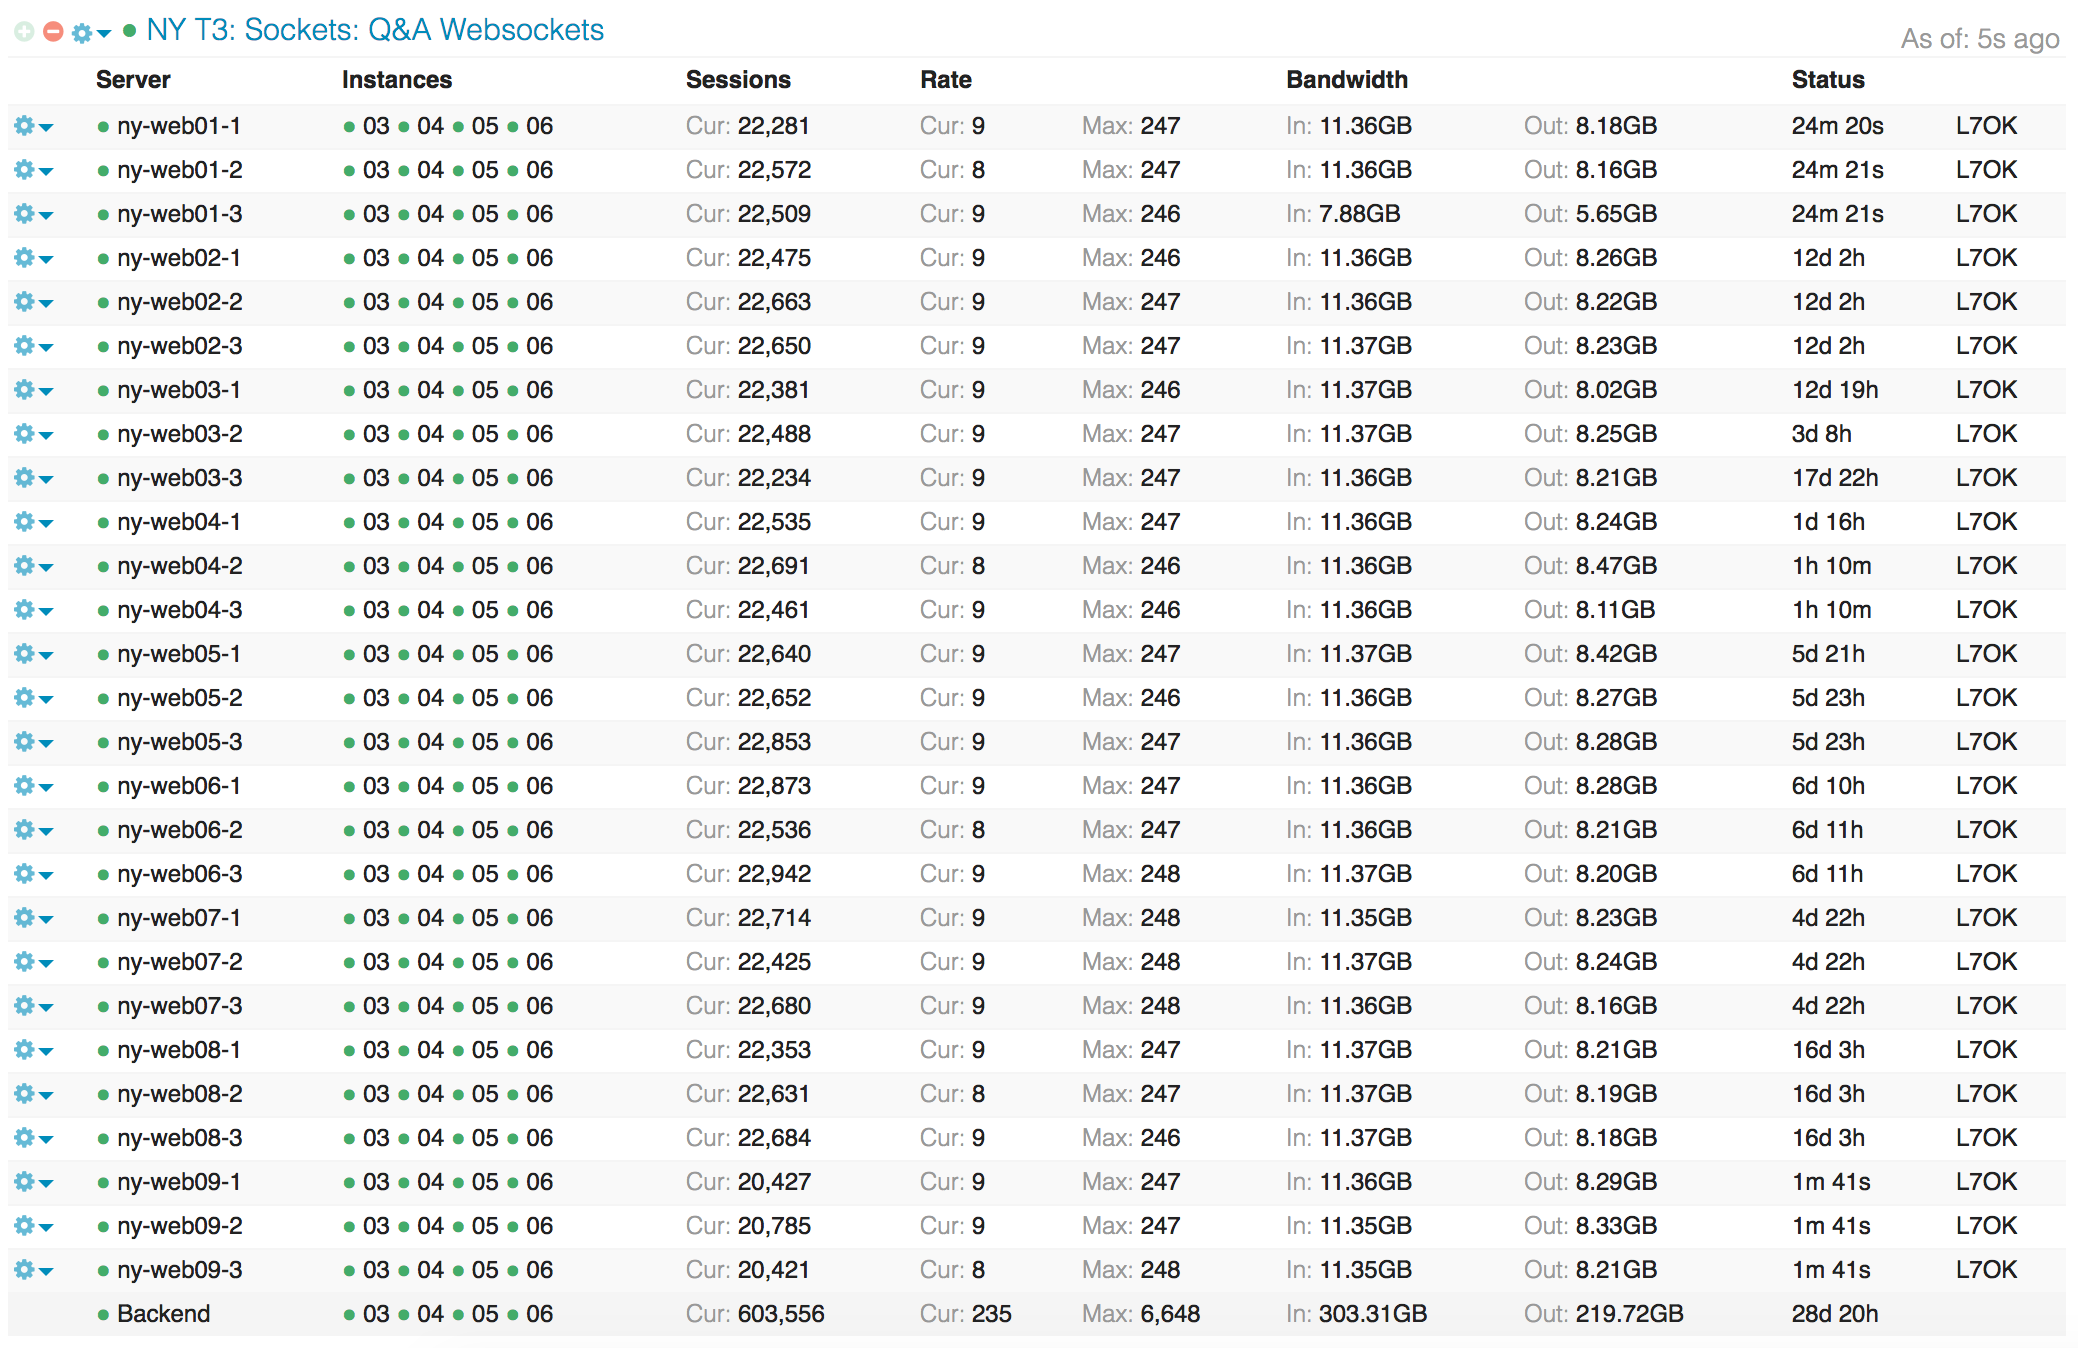Open the NY T3: Sockets: Q&A Websockets link
2078x1348 pixels.
point(375,30)
